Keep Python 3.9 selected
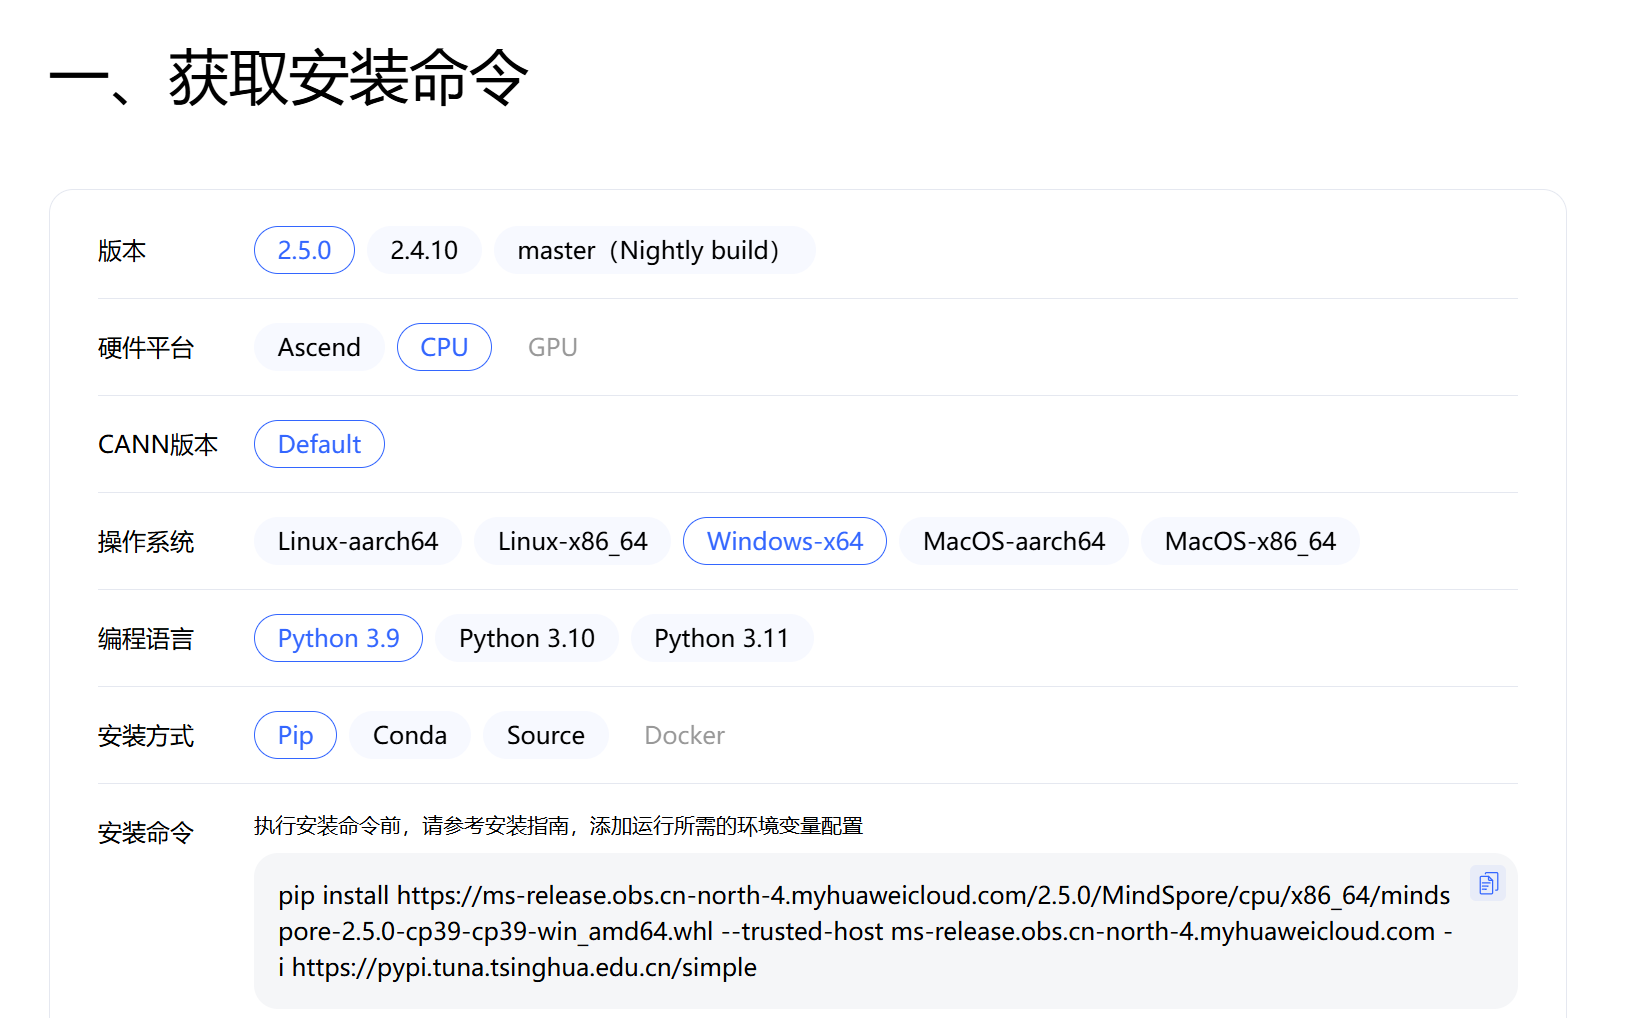Screen dimensions: 1633x1018 tap(338, 638)
